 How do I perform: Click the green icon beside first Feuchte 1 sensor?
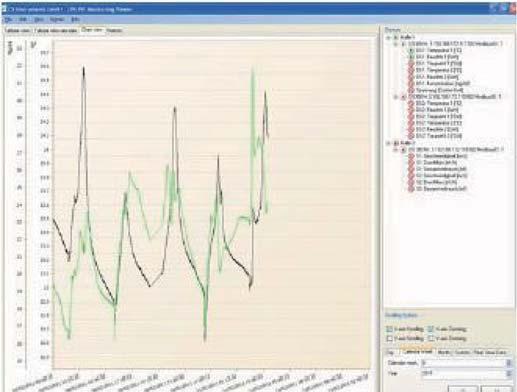coord(411,57)
